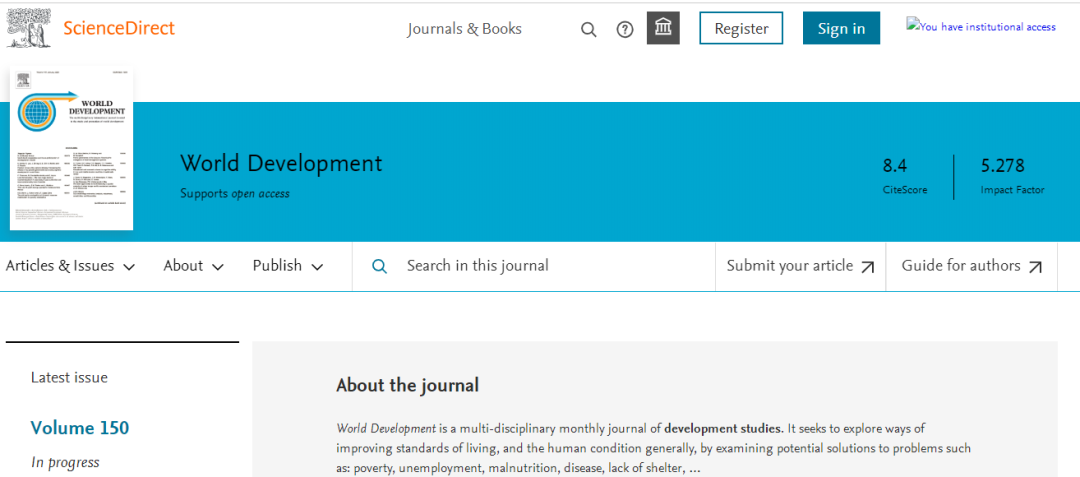Click the 8.4 CiteScore metric
Viewport: 1080px width, 477px height.
click(x=895, y=166)
